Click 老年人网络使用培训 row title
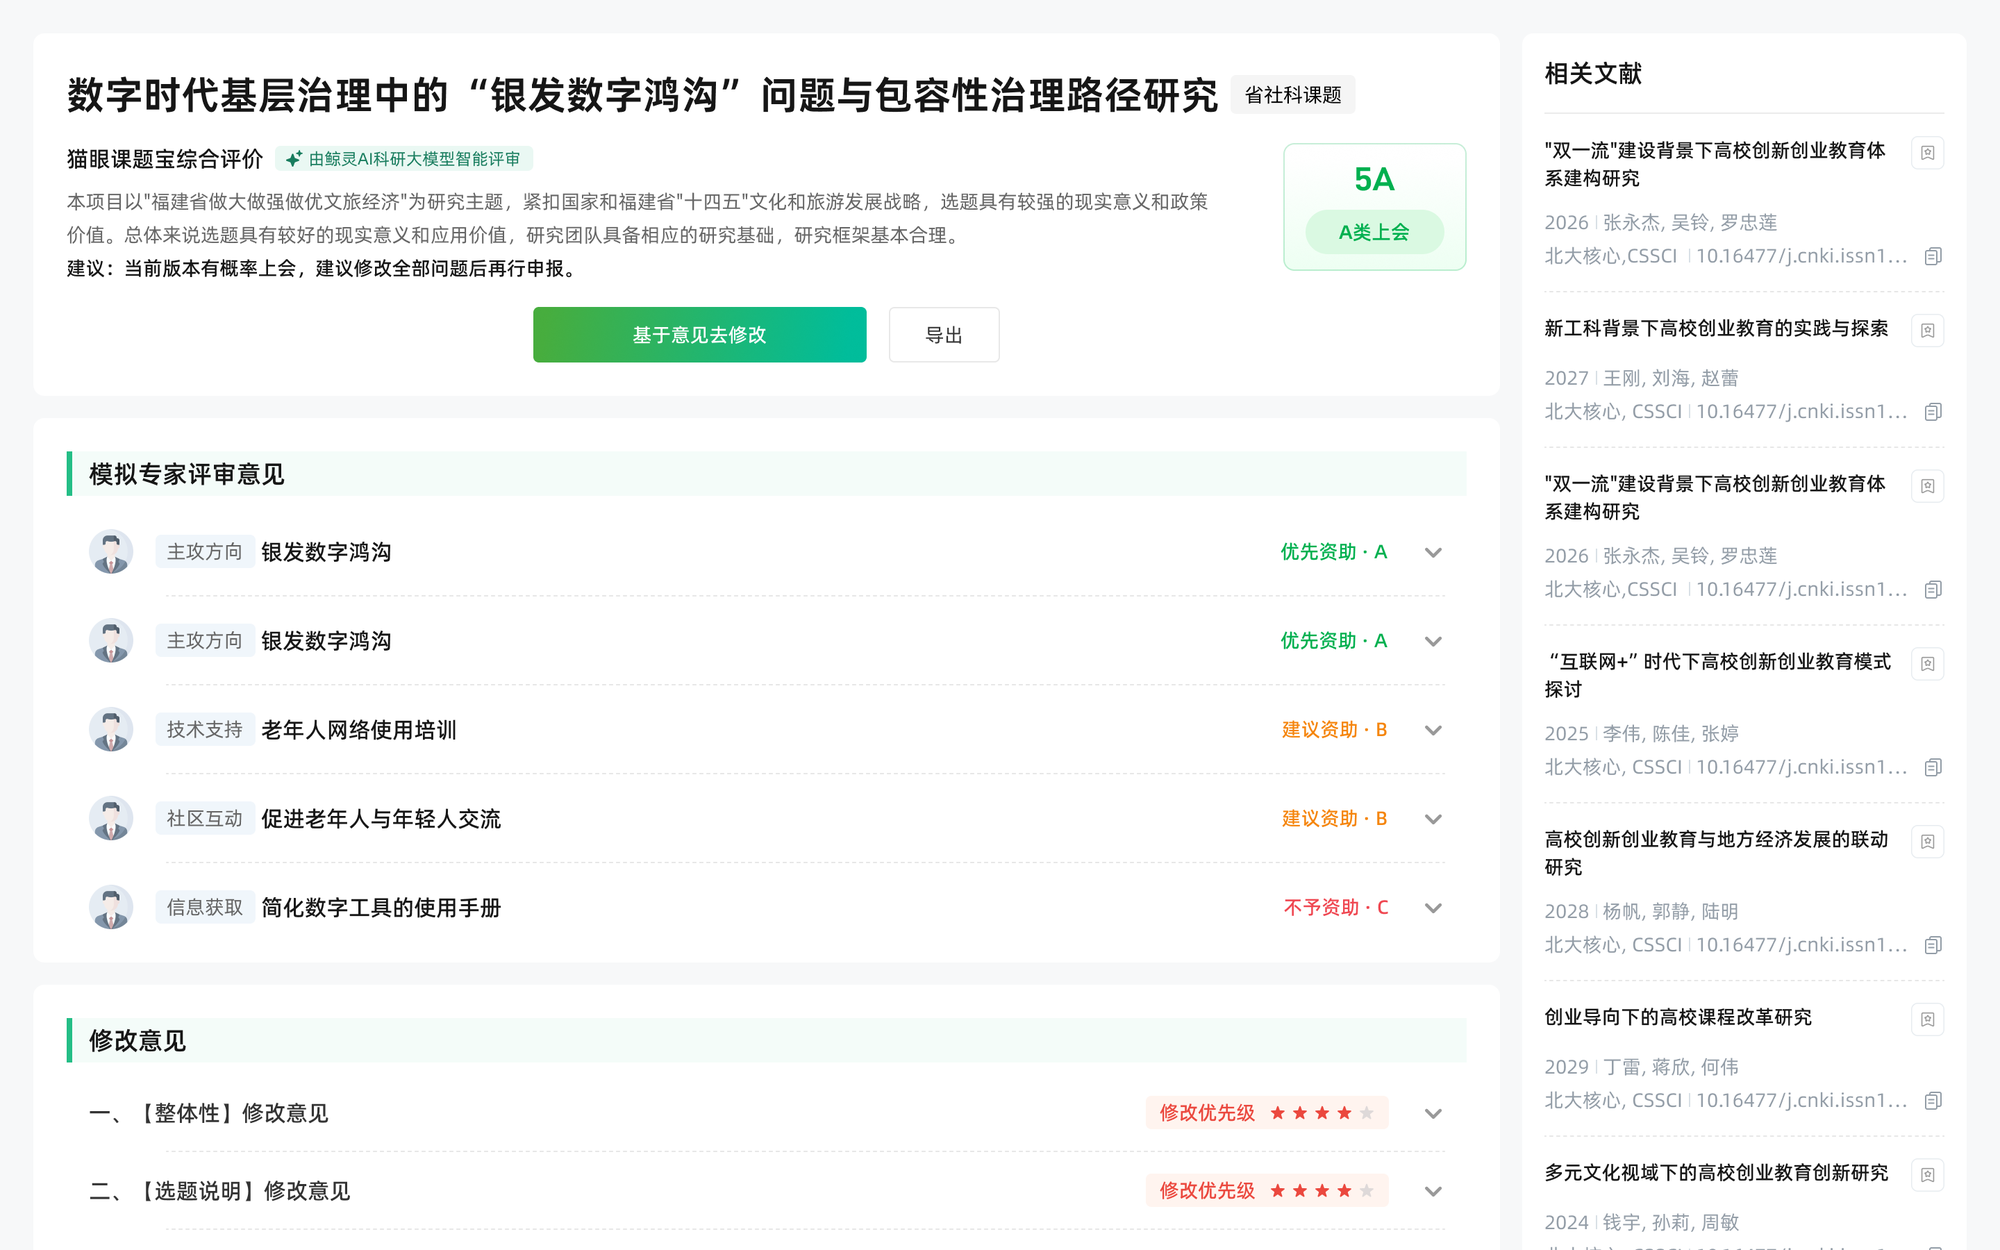This screenshot has height=1250, width=2000. [x=359, y=730]
